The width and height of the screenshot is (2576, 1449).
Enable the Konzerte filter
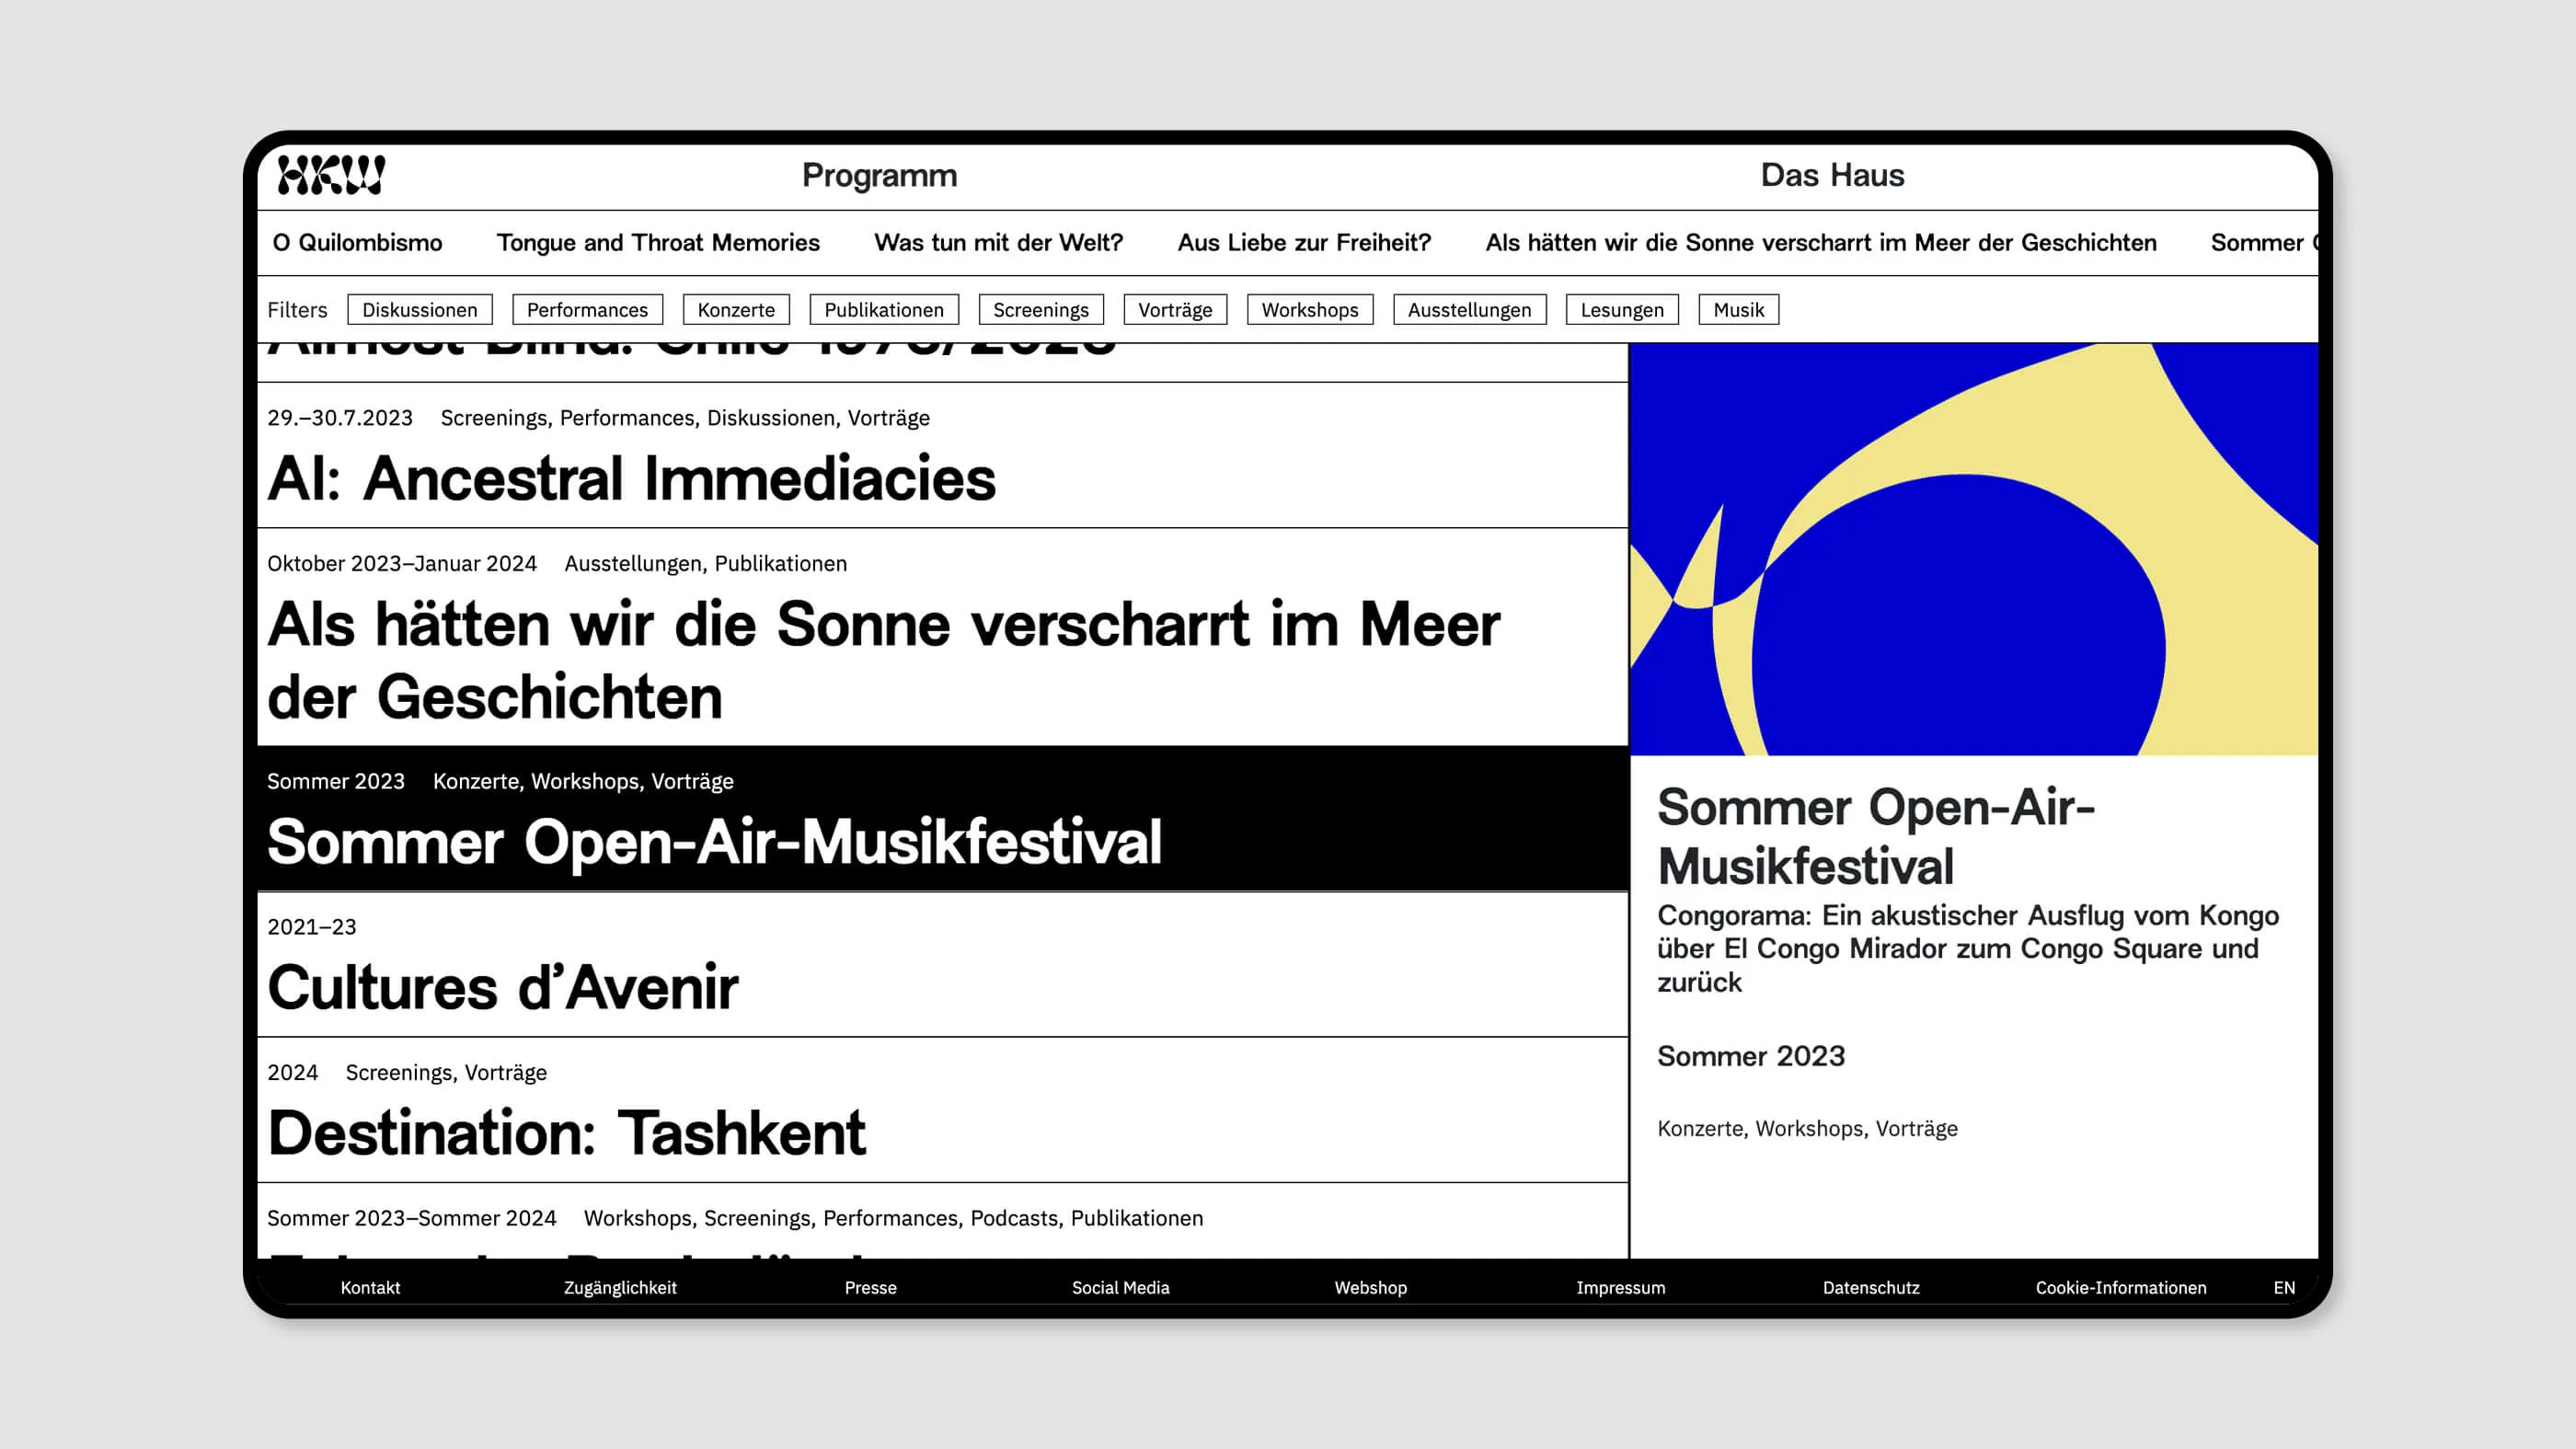(x=736, y=310)
